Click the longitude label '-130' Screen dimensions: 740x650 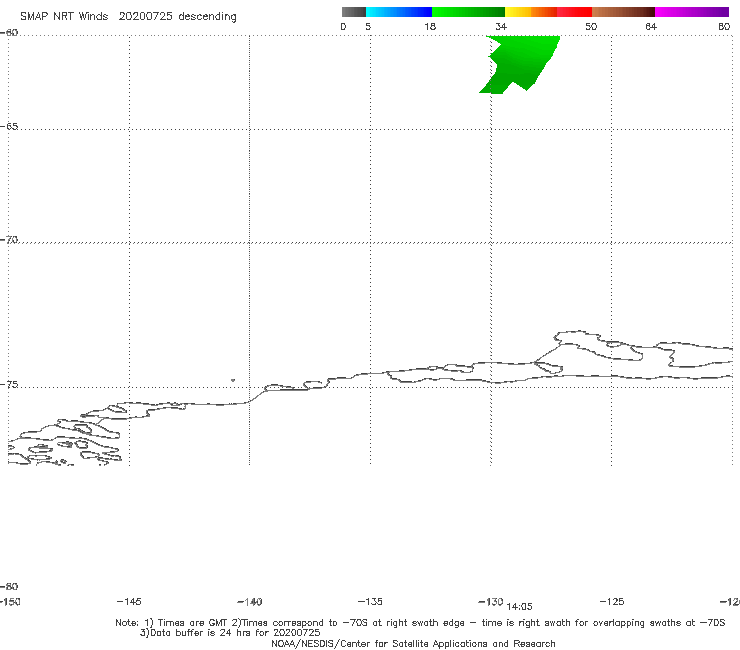(491, 601)
